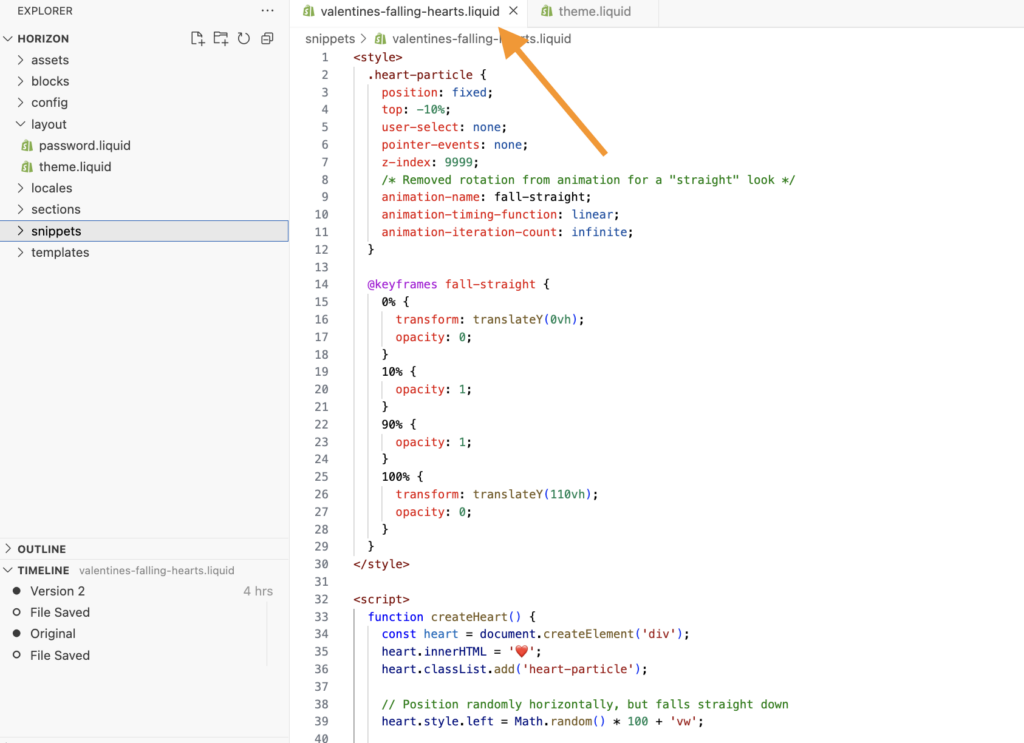Click the New Folder icon in Explorer
This screenshot has width=1024, height=743.
(x=221, y=39)
